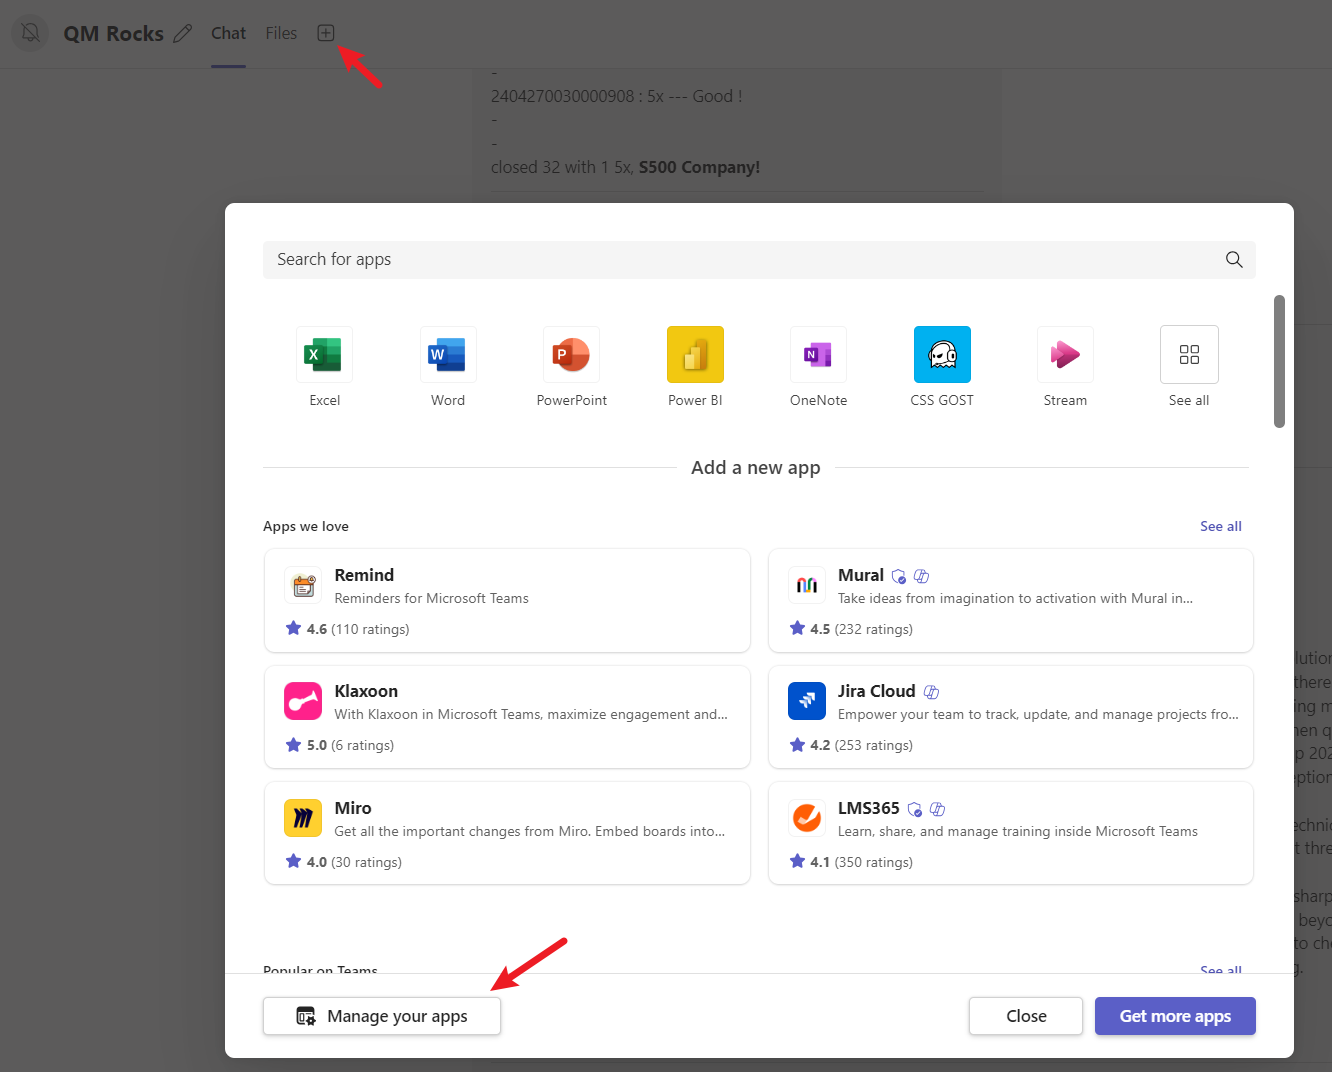
Task: Click Remind's 4.6 (110 ratings) text
Action: point(358,629)
